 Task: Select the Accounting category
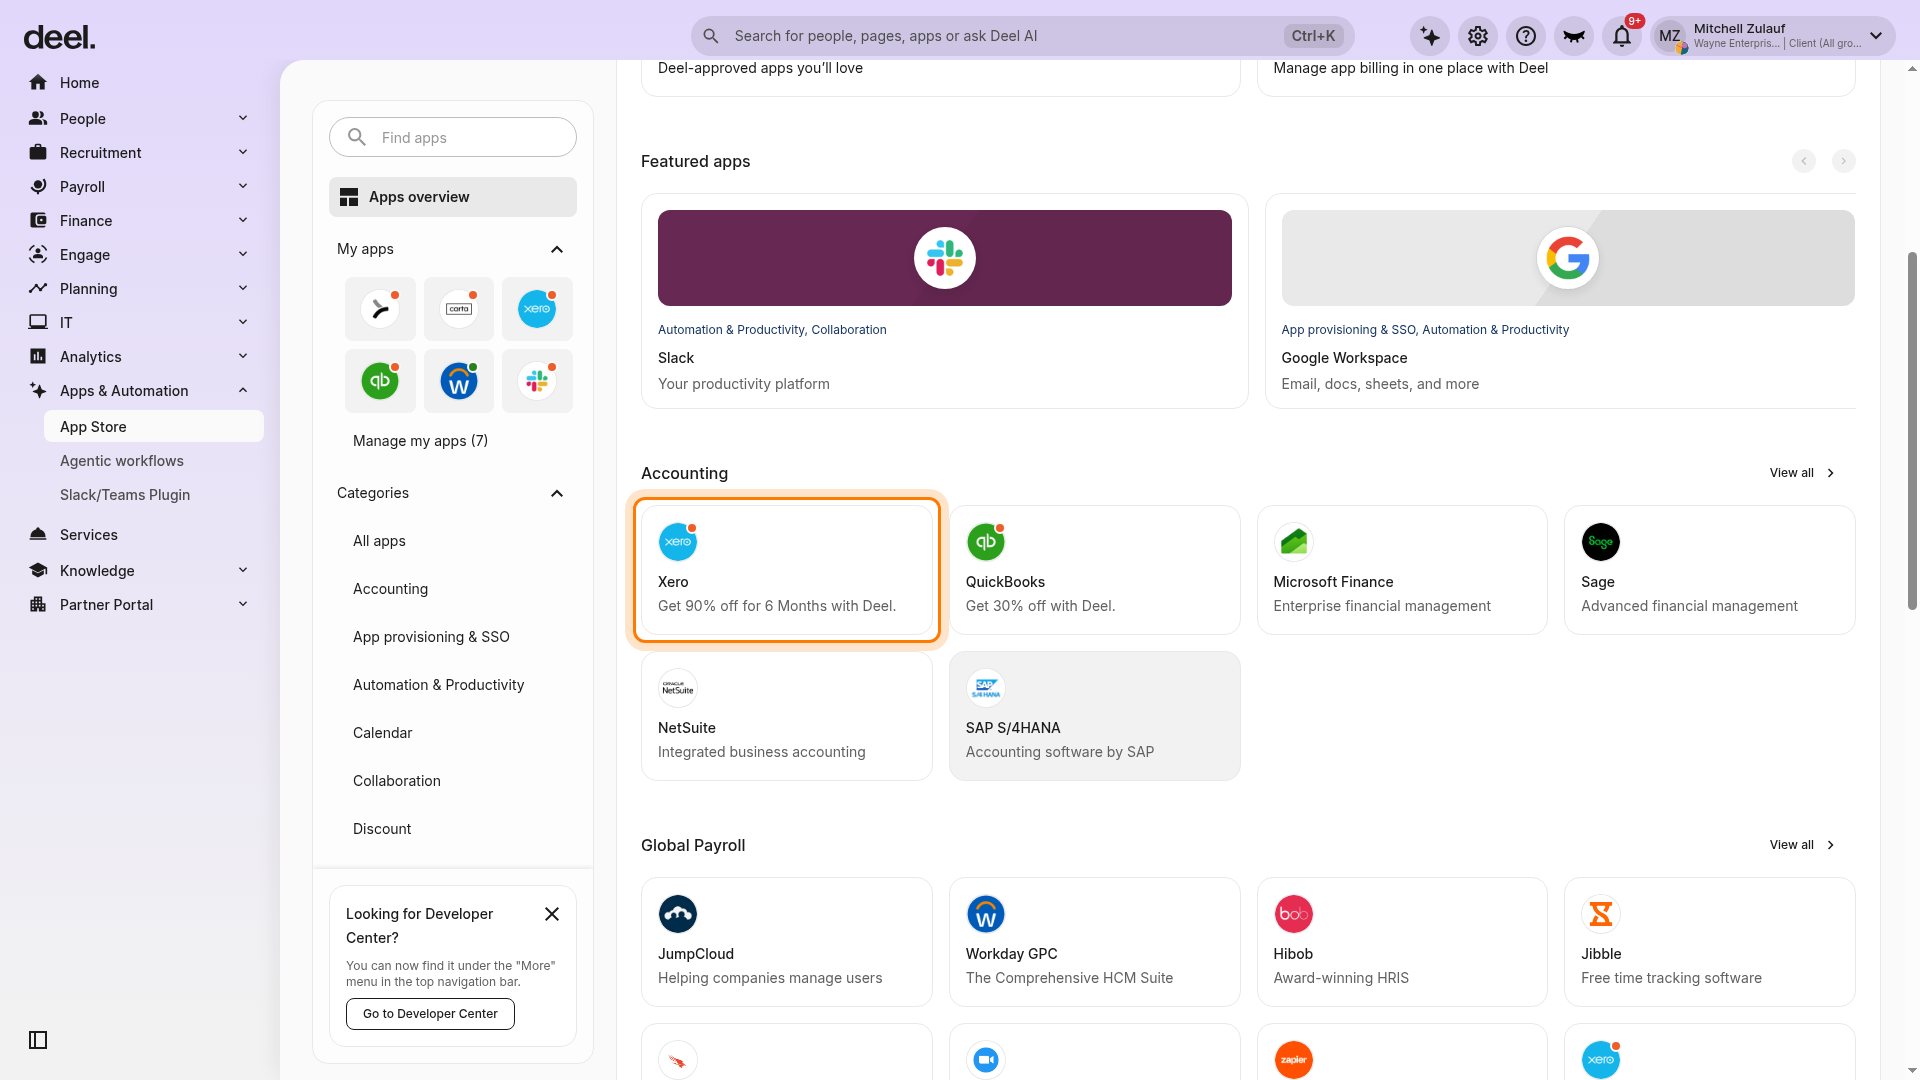[390, 589]
